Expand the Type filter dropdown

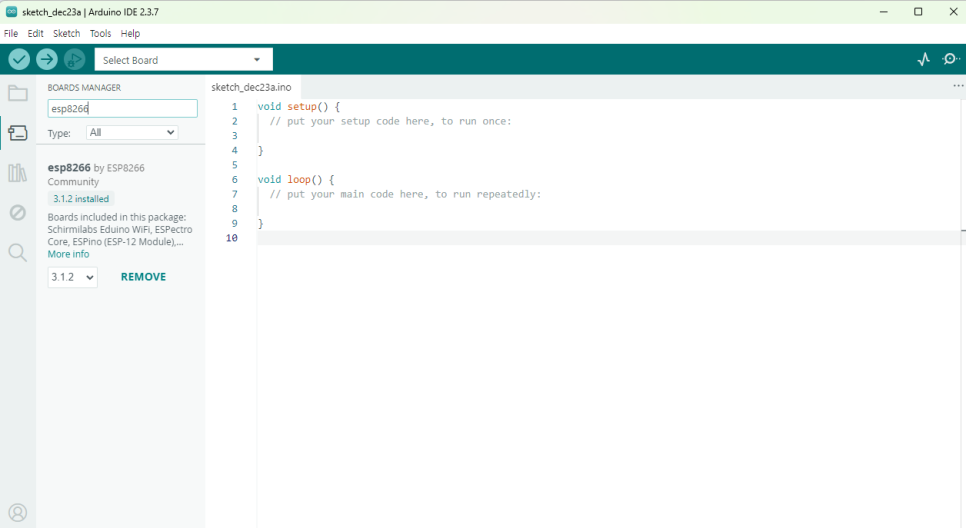point(132,132)
